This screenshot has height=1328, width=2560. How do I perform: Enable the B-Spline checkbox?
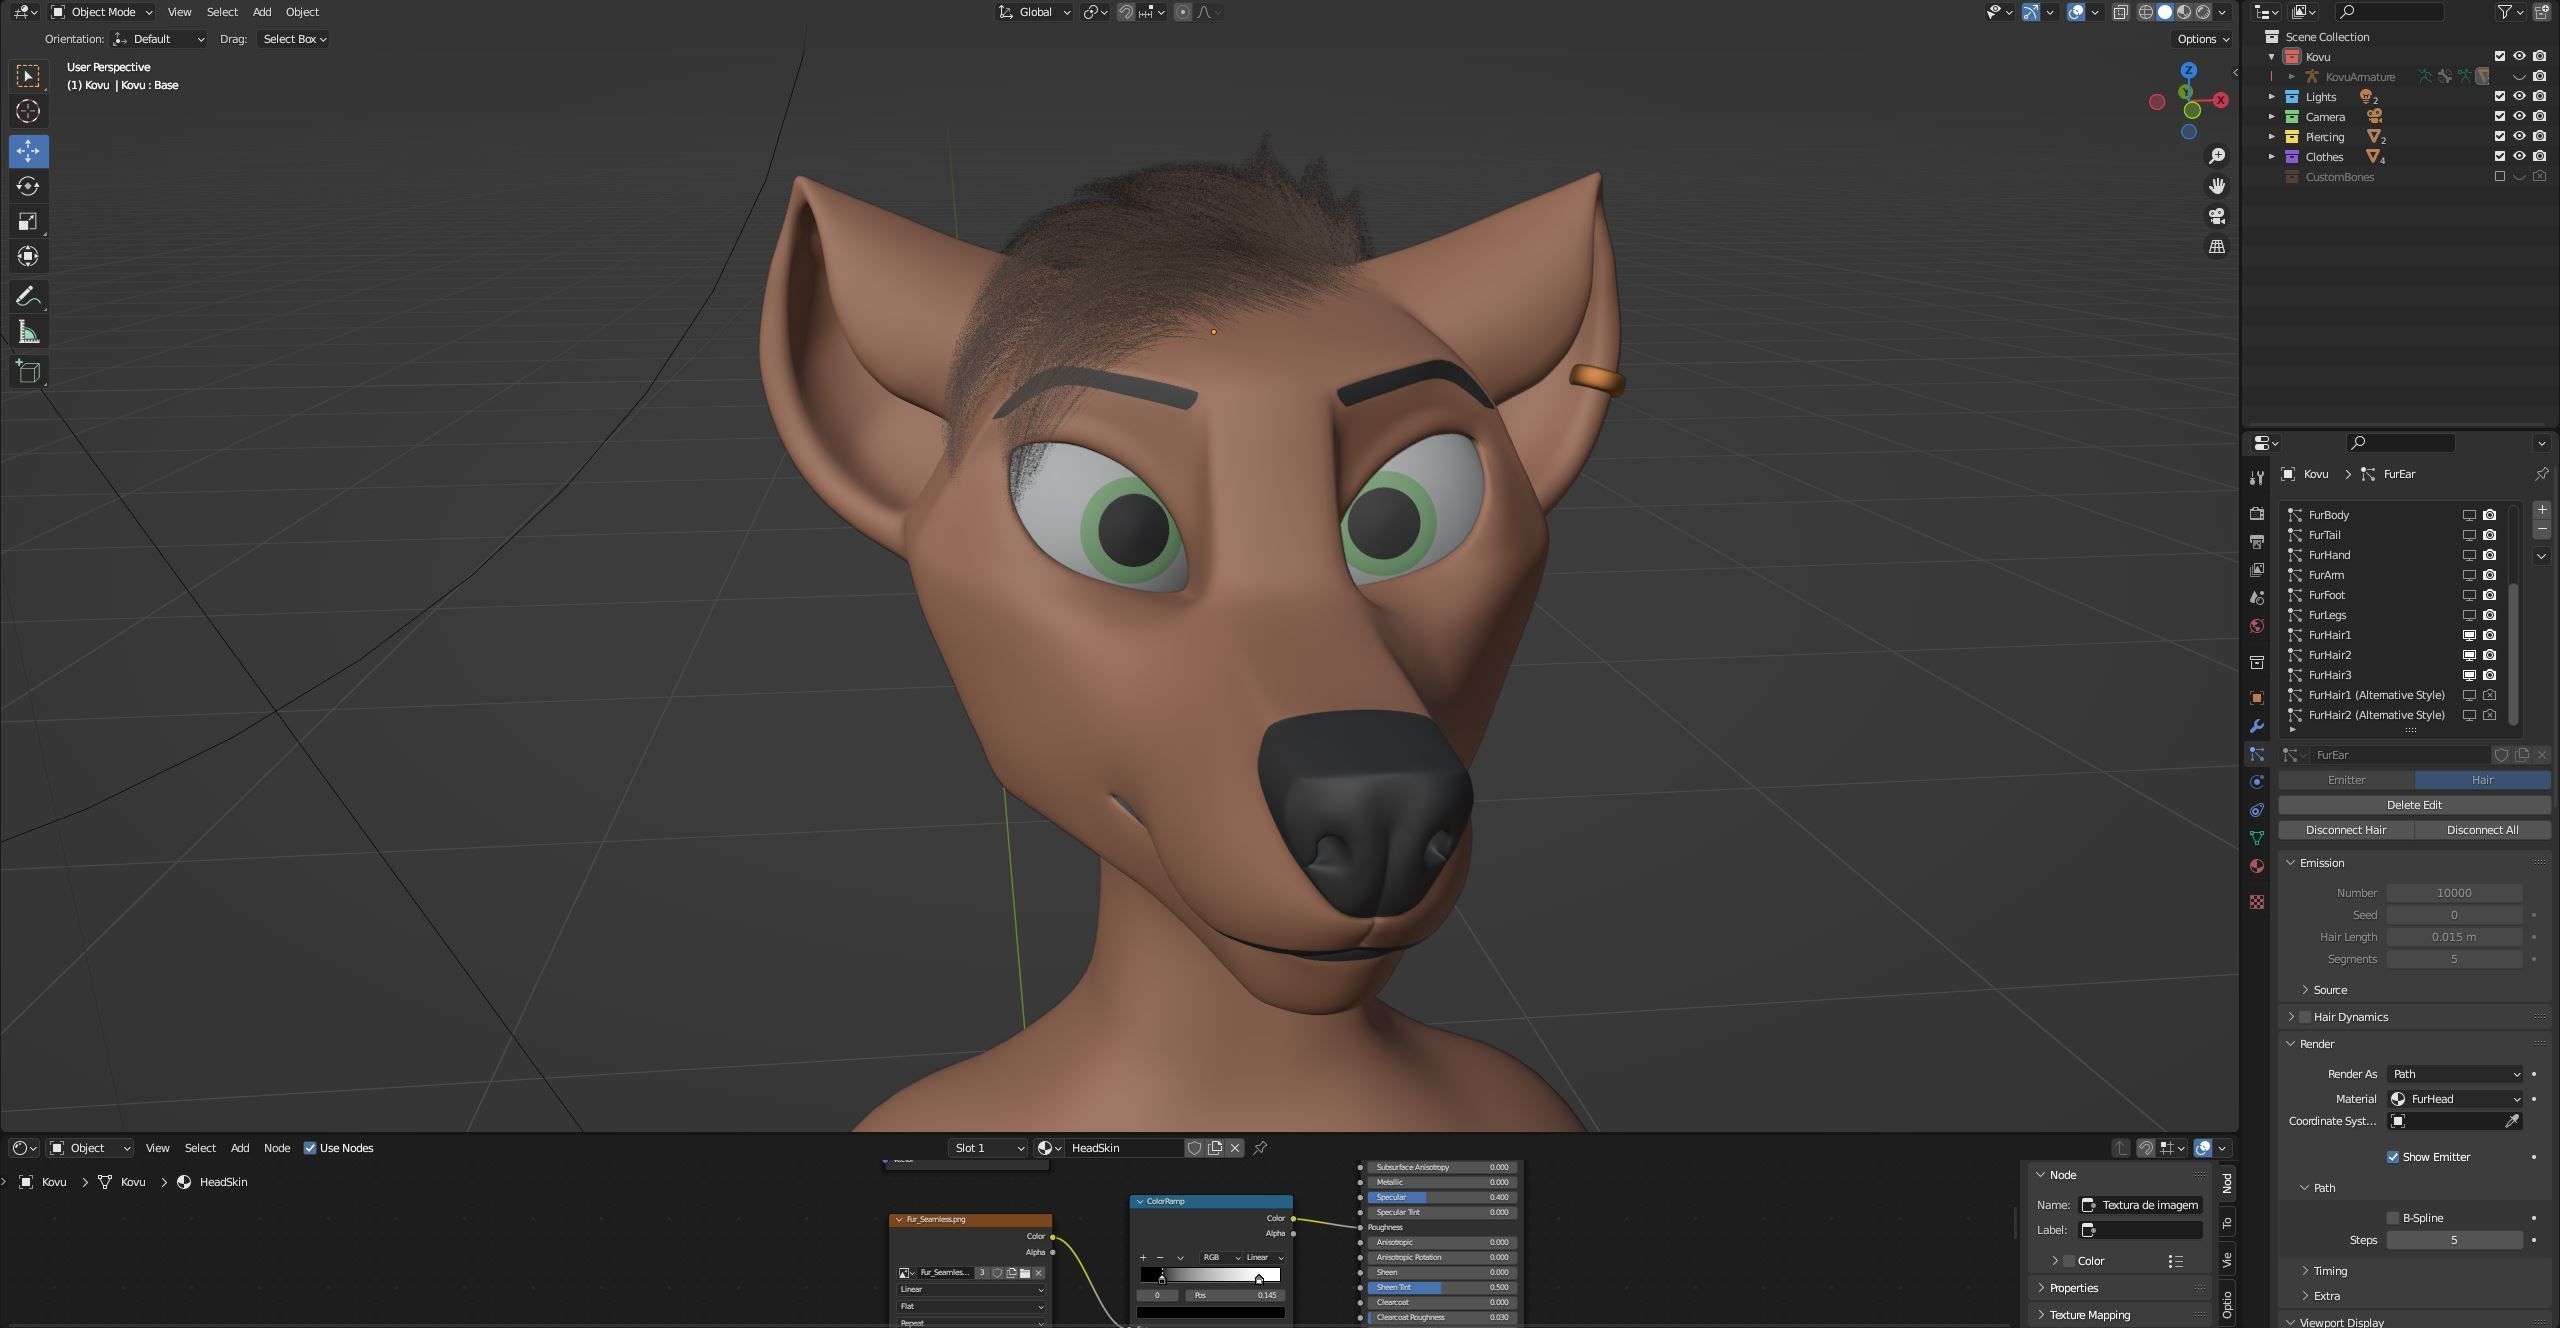click(2392, 1218)
